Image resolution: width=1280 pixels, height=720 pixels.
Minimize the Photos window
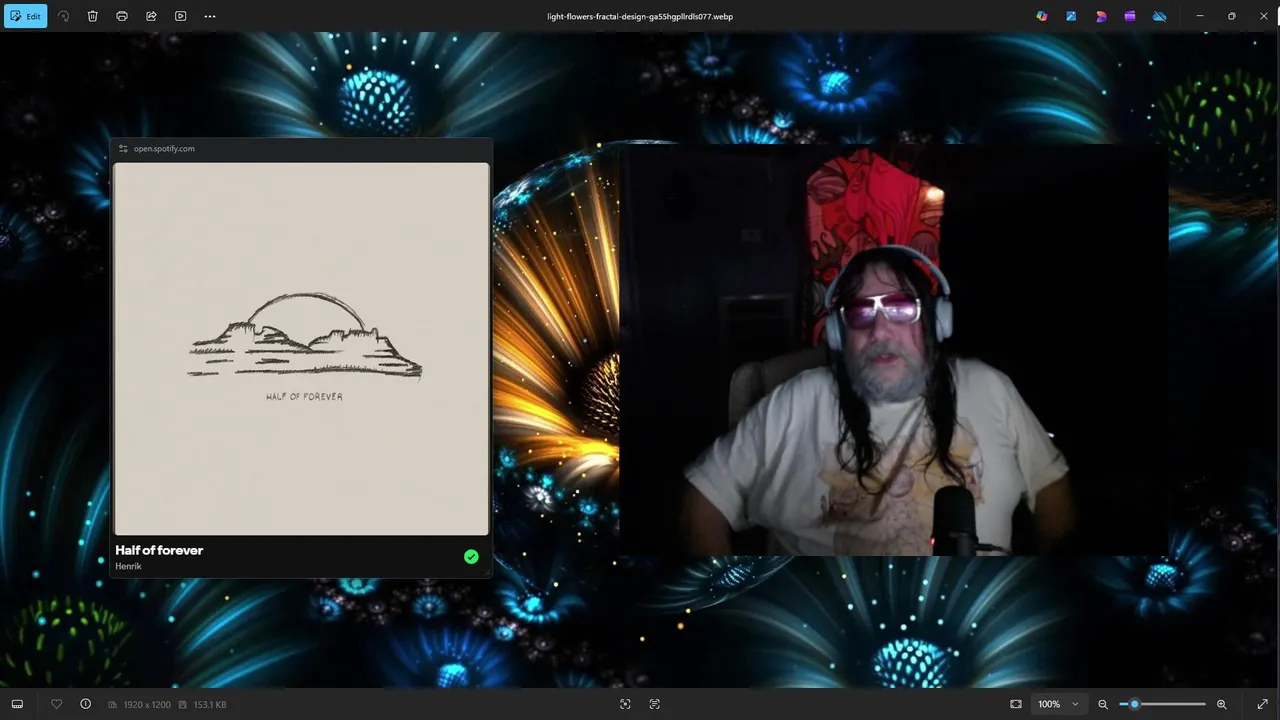tap(1200, 16)
